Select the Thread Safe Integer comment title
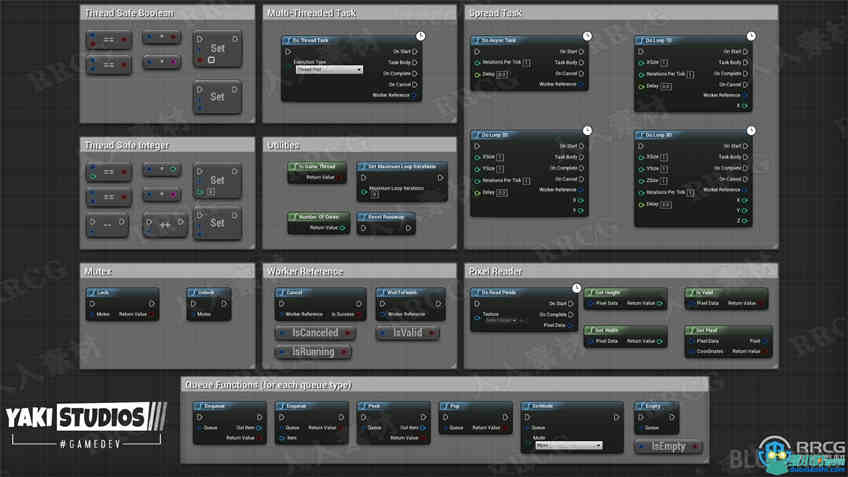This screenshot has width=848, height=477. (x=127, y=145)
